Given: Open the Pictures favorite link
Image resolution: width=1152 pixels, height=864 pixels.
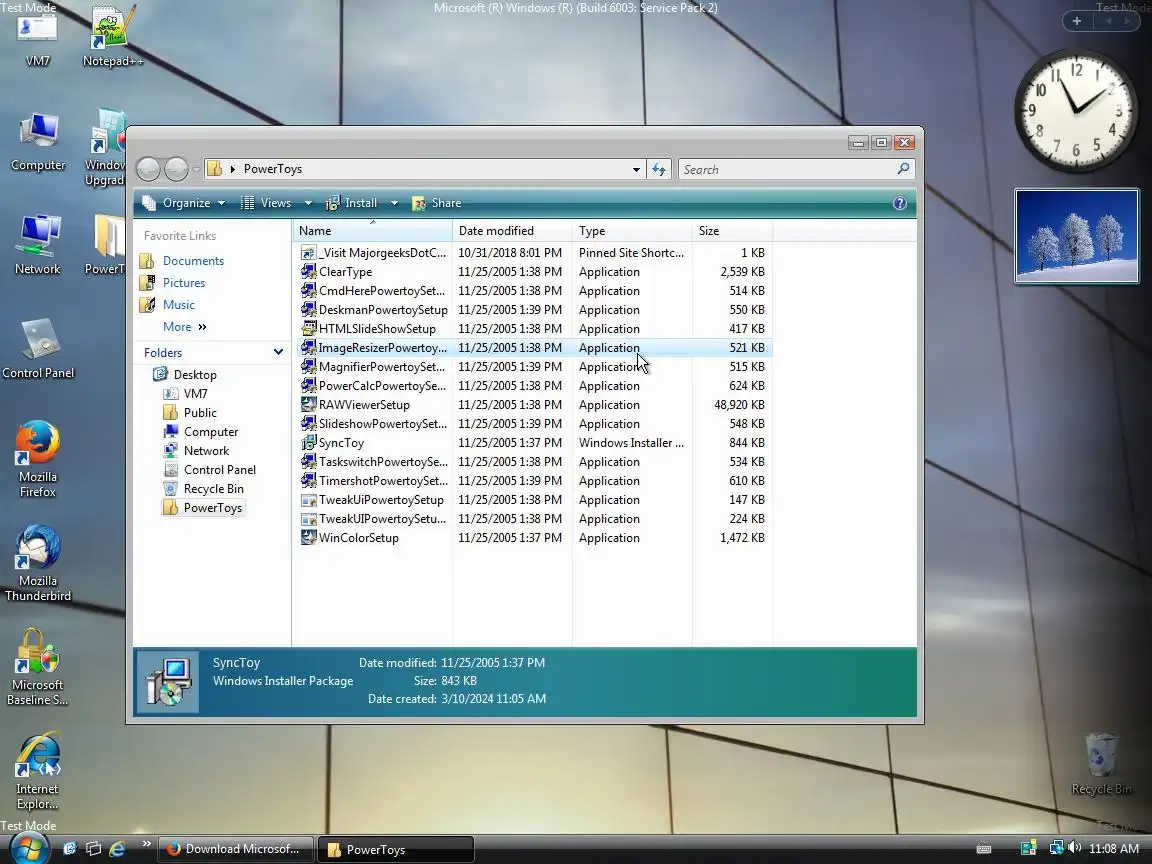Looking at the screenshot, I should click(184, 283).
